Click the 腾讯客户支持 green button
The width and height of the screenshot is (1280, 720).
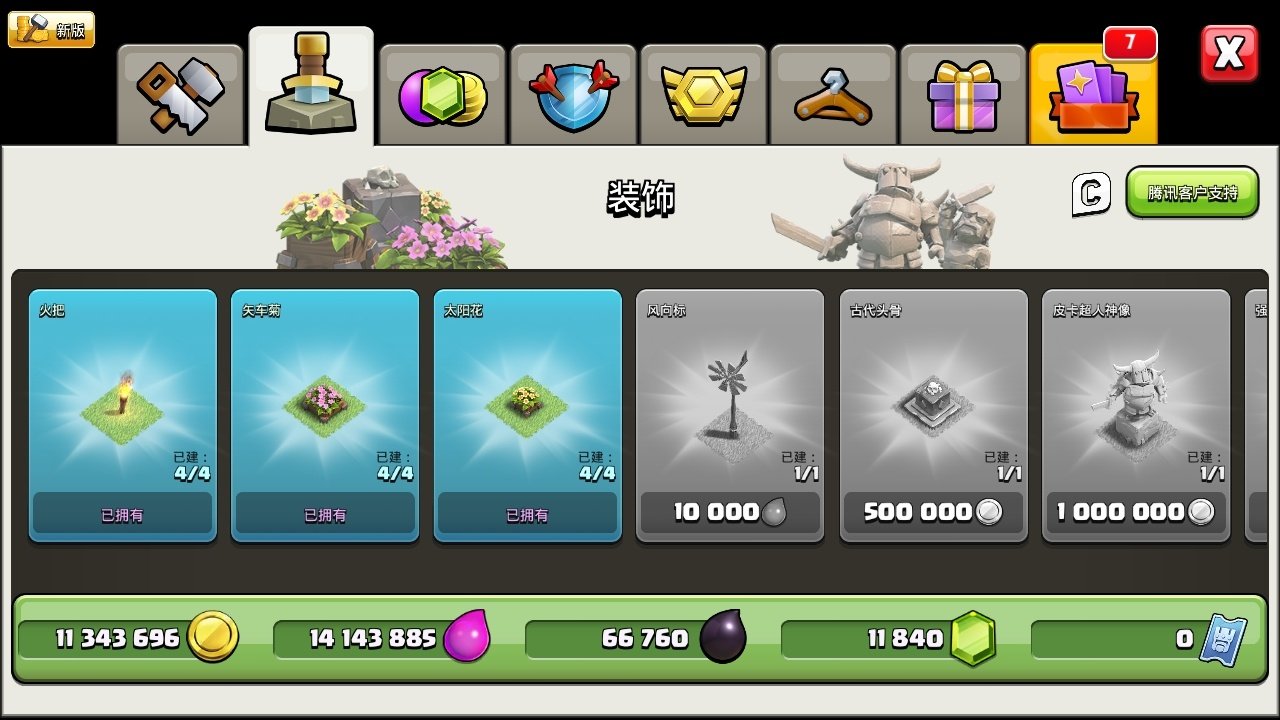1192,192
